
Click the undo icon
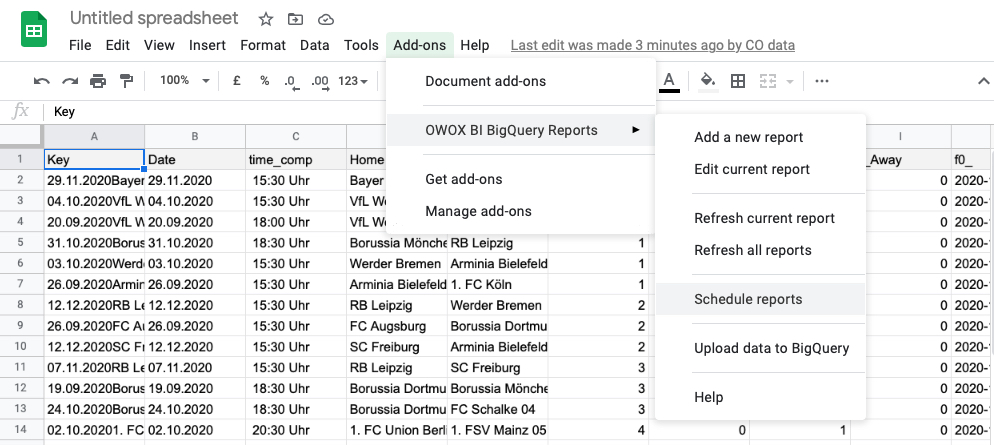pos(42,81)
